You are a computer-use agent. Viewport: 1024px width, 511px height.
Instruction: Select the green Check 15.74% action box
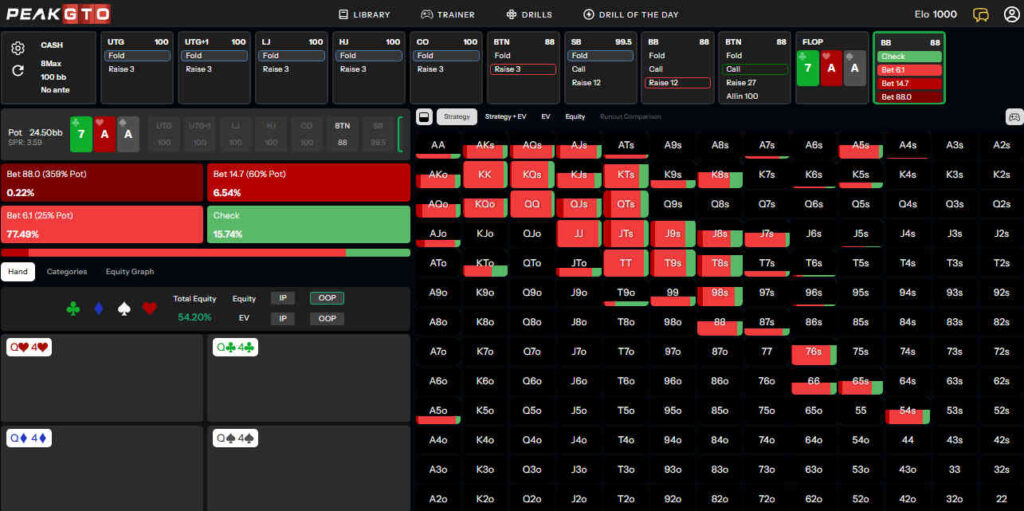(x=308, y=224)
